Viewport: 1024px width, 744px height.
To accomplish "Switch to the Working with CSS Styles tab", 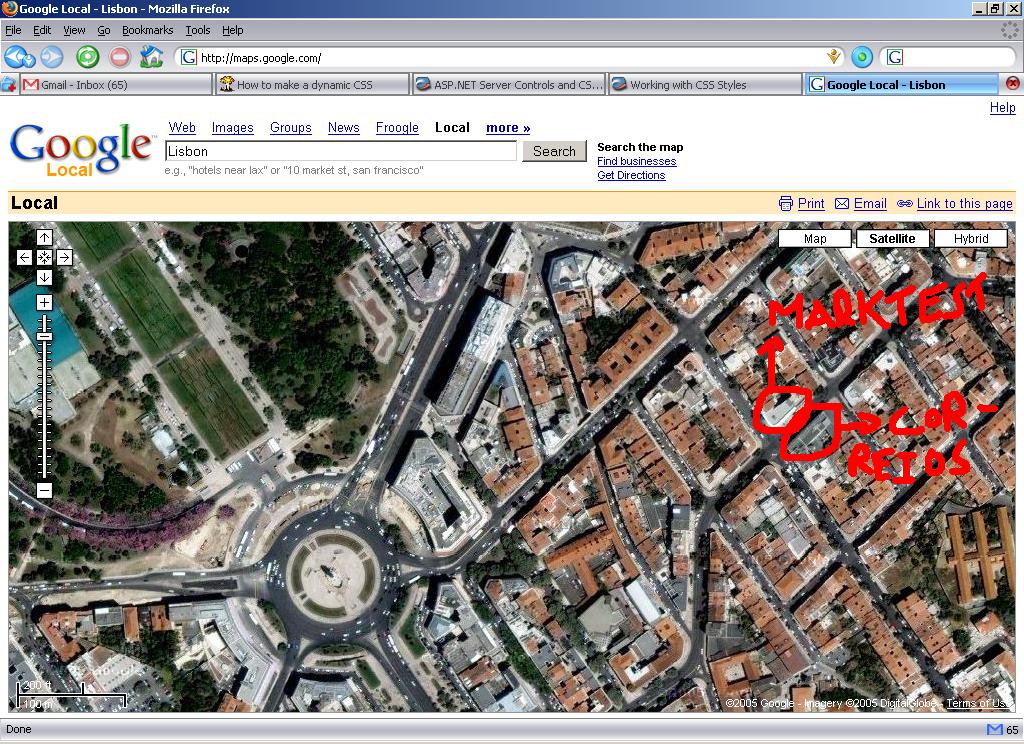I will click(705, 84).
